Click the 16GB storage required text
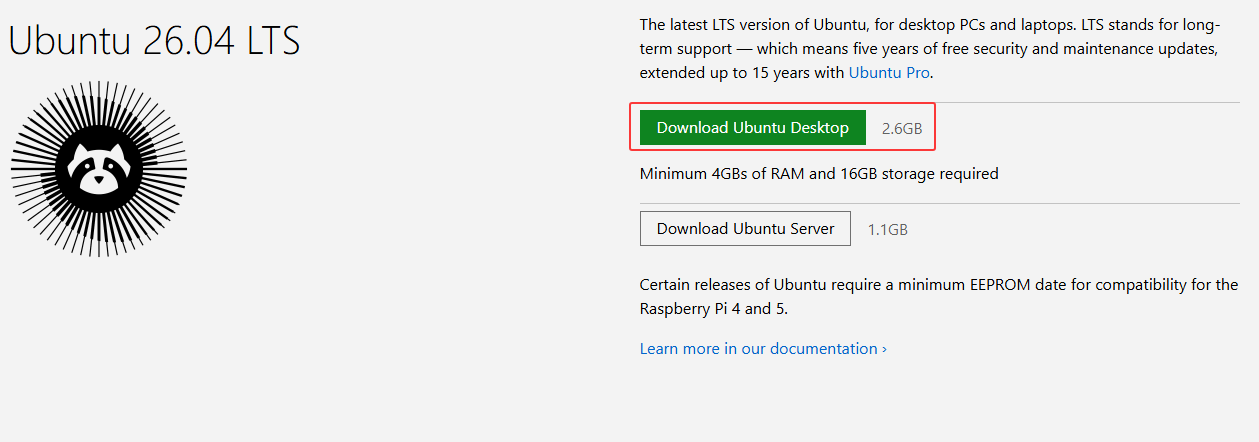 point(919,173)
